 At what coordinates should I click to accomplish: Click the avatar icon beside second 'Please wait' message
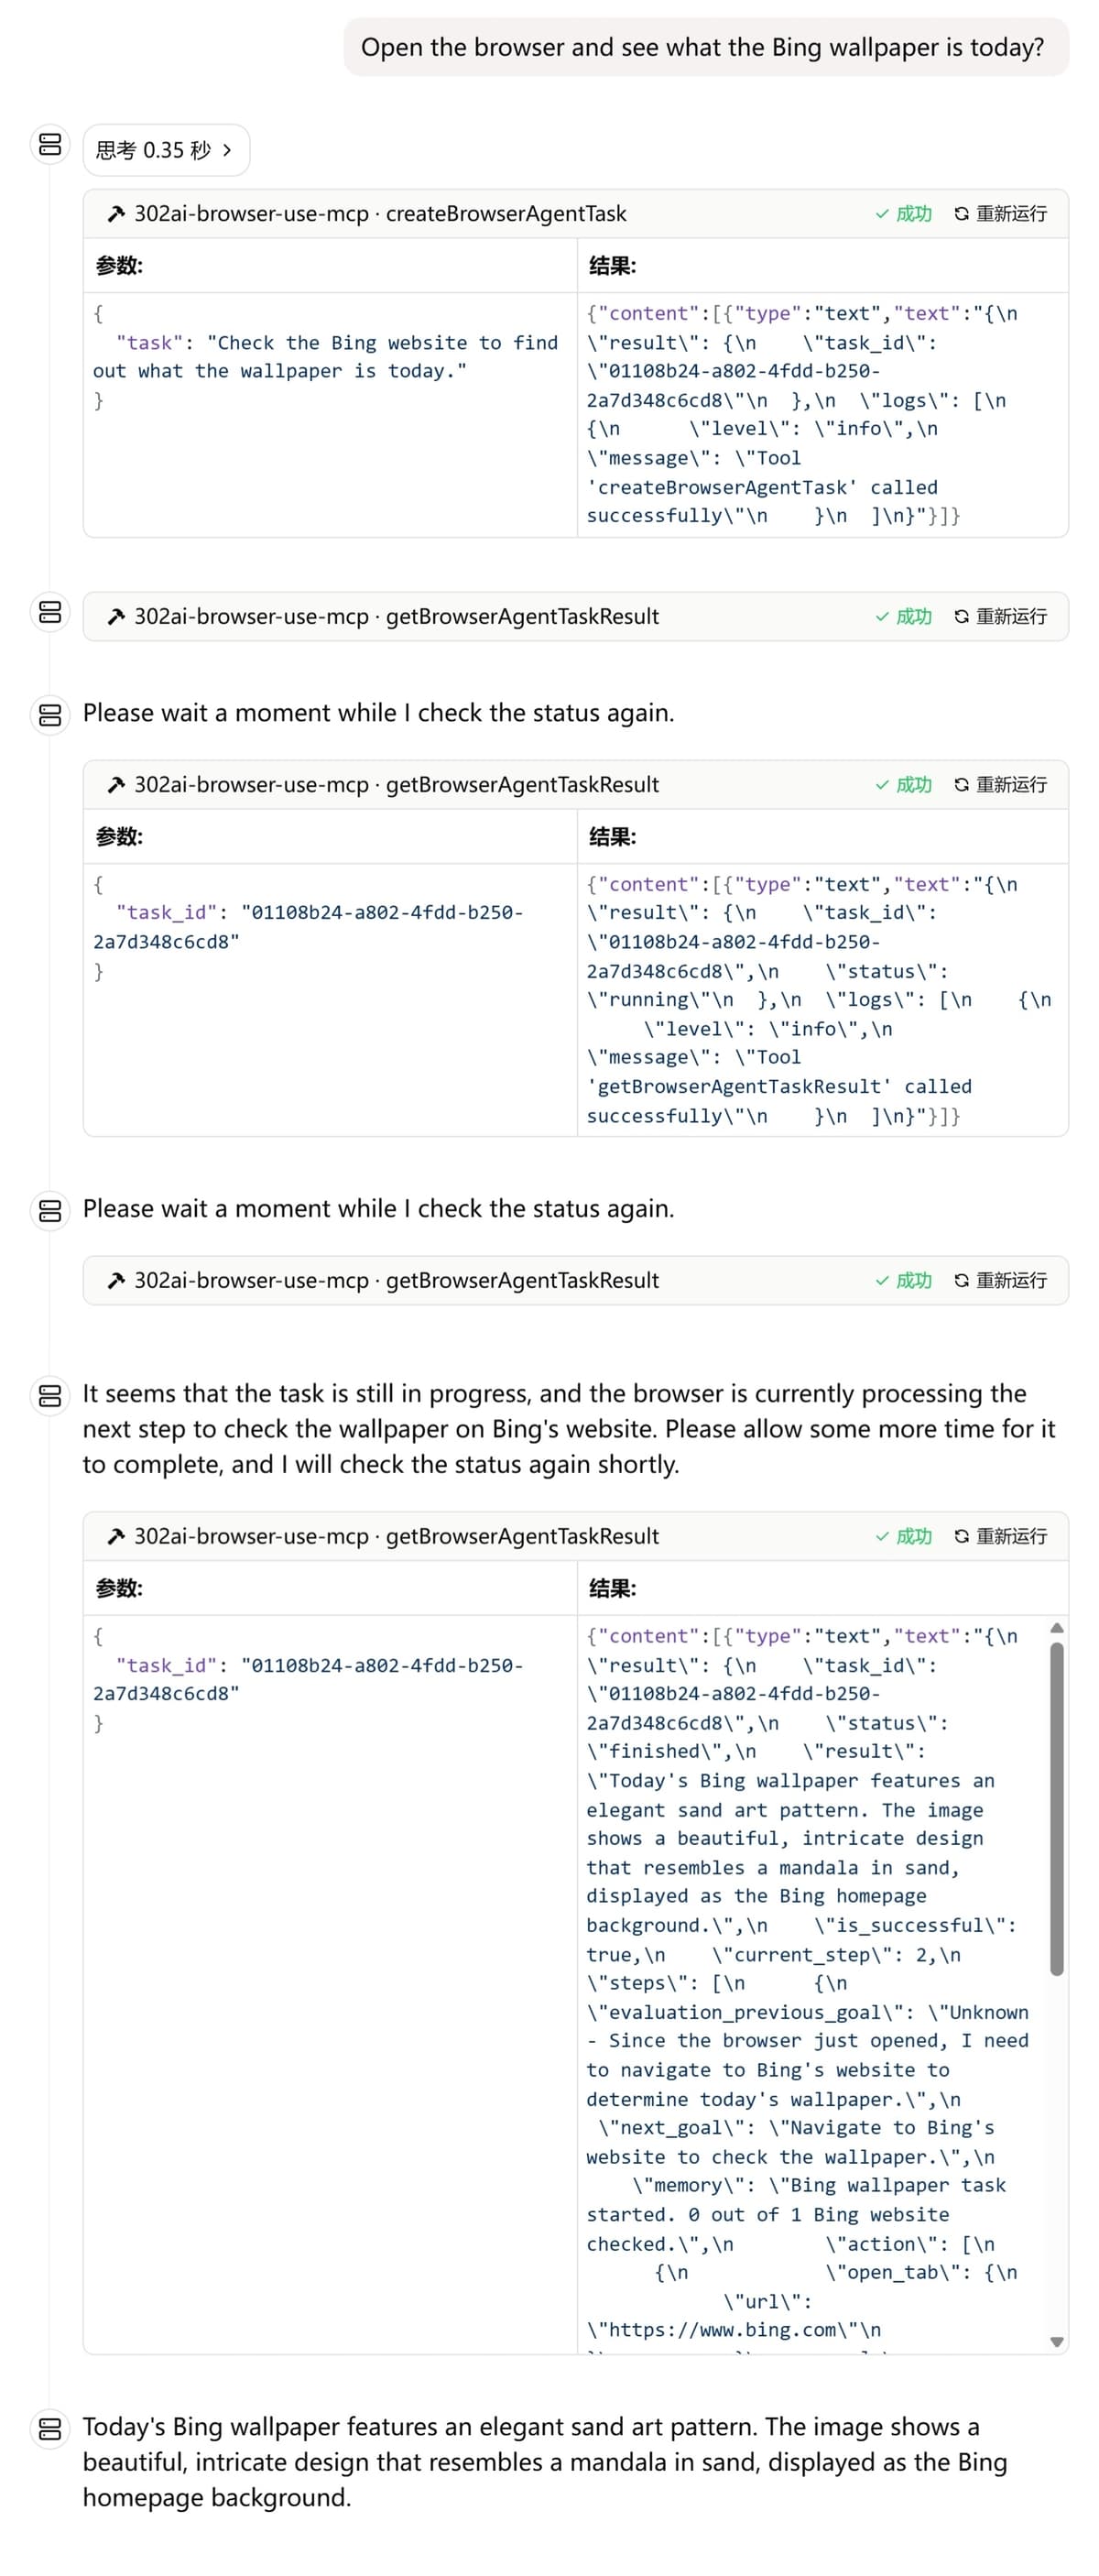coord(50,1211)
